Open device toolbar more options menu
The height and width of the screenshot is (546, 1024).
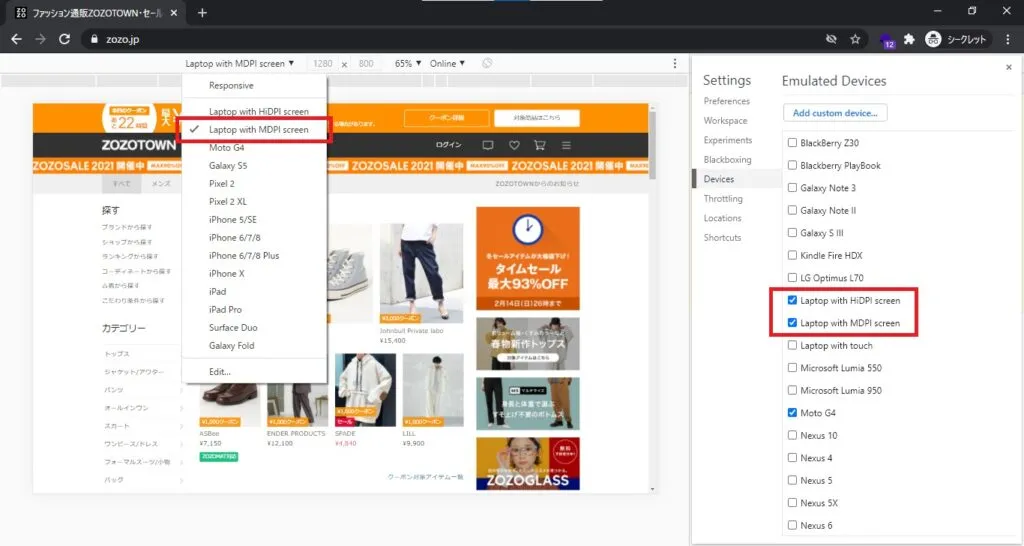point(675,63)
